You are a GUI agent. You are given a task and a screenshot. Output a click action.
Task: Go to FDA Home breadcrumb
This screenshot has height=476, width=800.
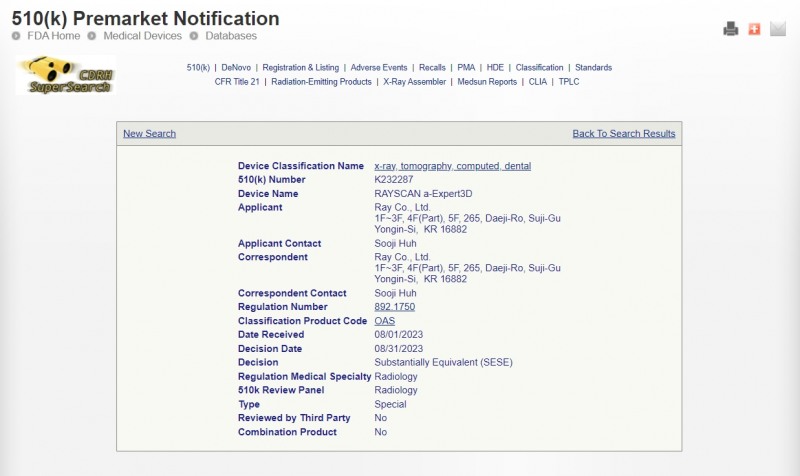click(53, 36)
